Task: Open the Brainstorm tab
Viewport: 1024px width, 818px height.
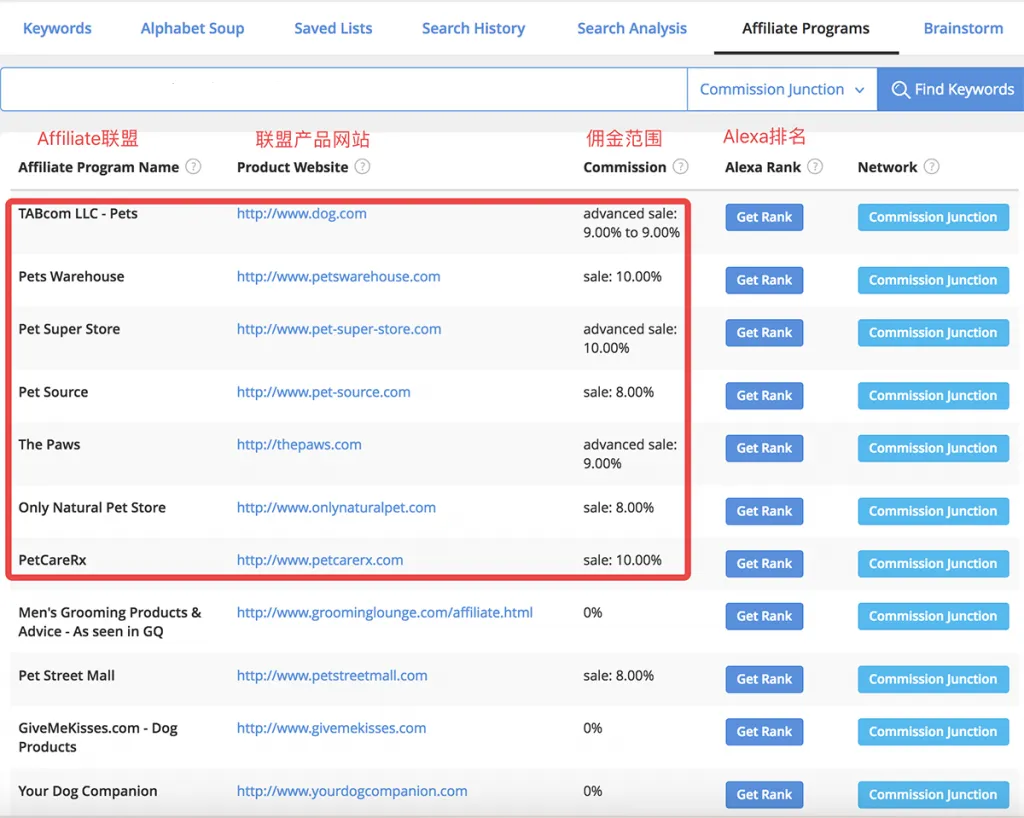Action: [x=963, y=28]
